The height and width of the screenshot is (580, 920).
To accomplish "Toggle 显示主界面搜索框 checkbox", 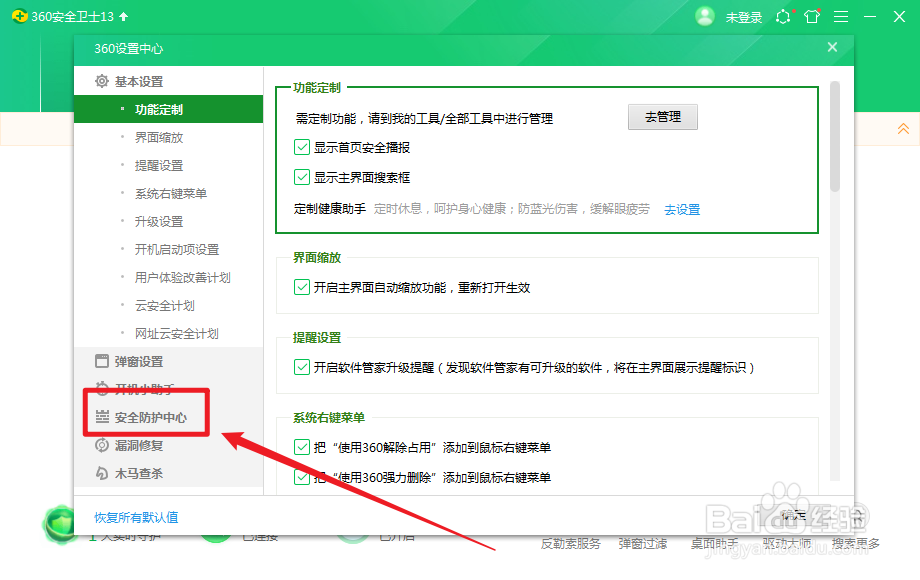I will [302, 177].
